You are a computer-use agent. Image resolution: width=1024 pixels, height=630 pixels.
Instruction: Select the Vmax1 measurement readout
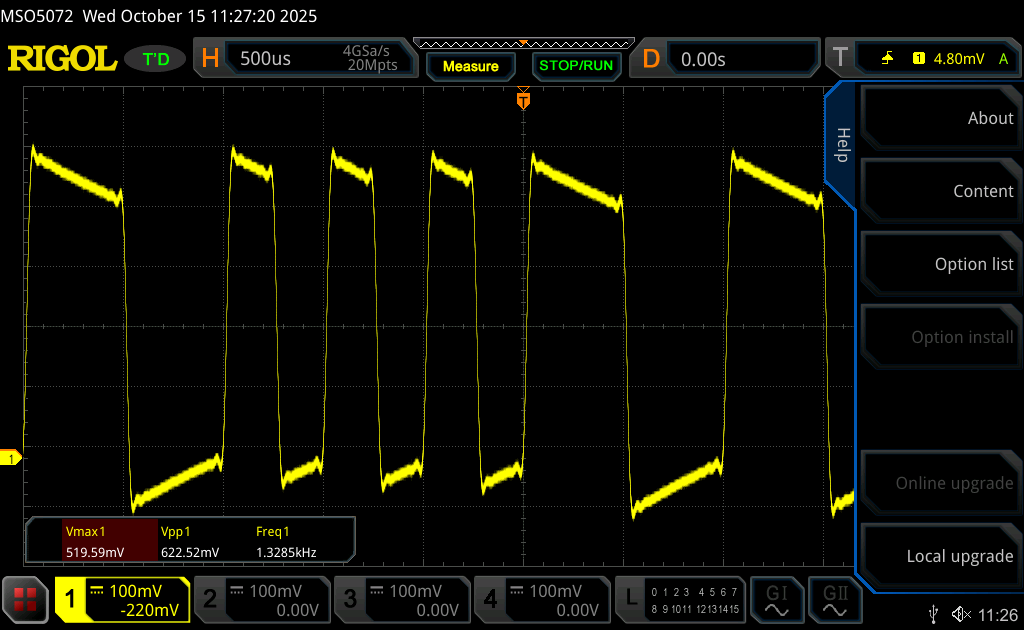tap(94, 541)
